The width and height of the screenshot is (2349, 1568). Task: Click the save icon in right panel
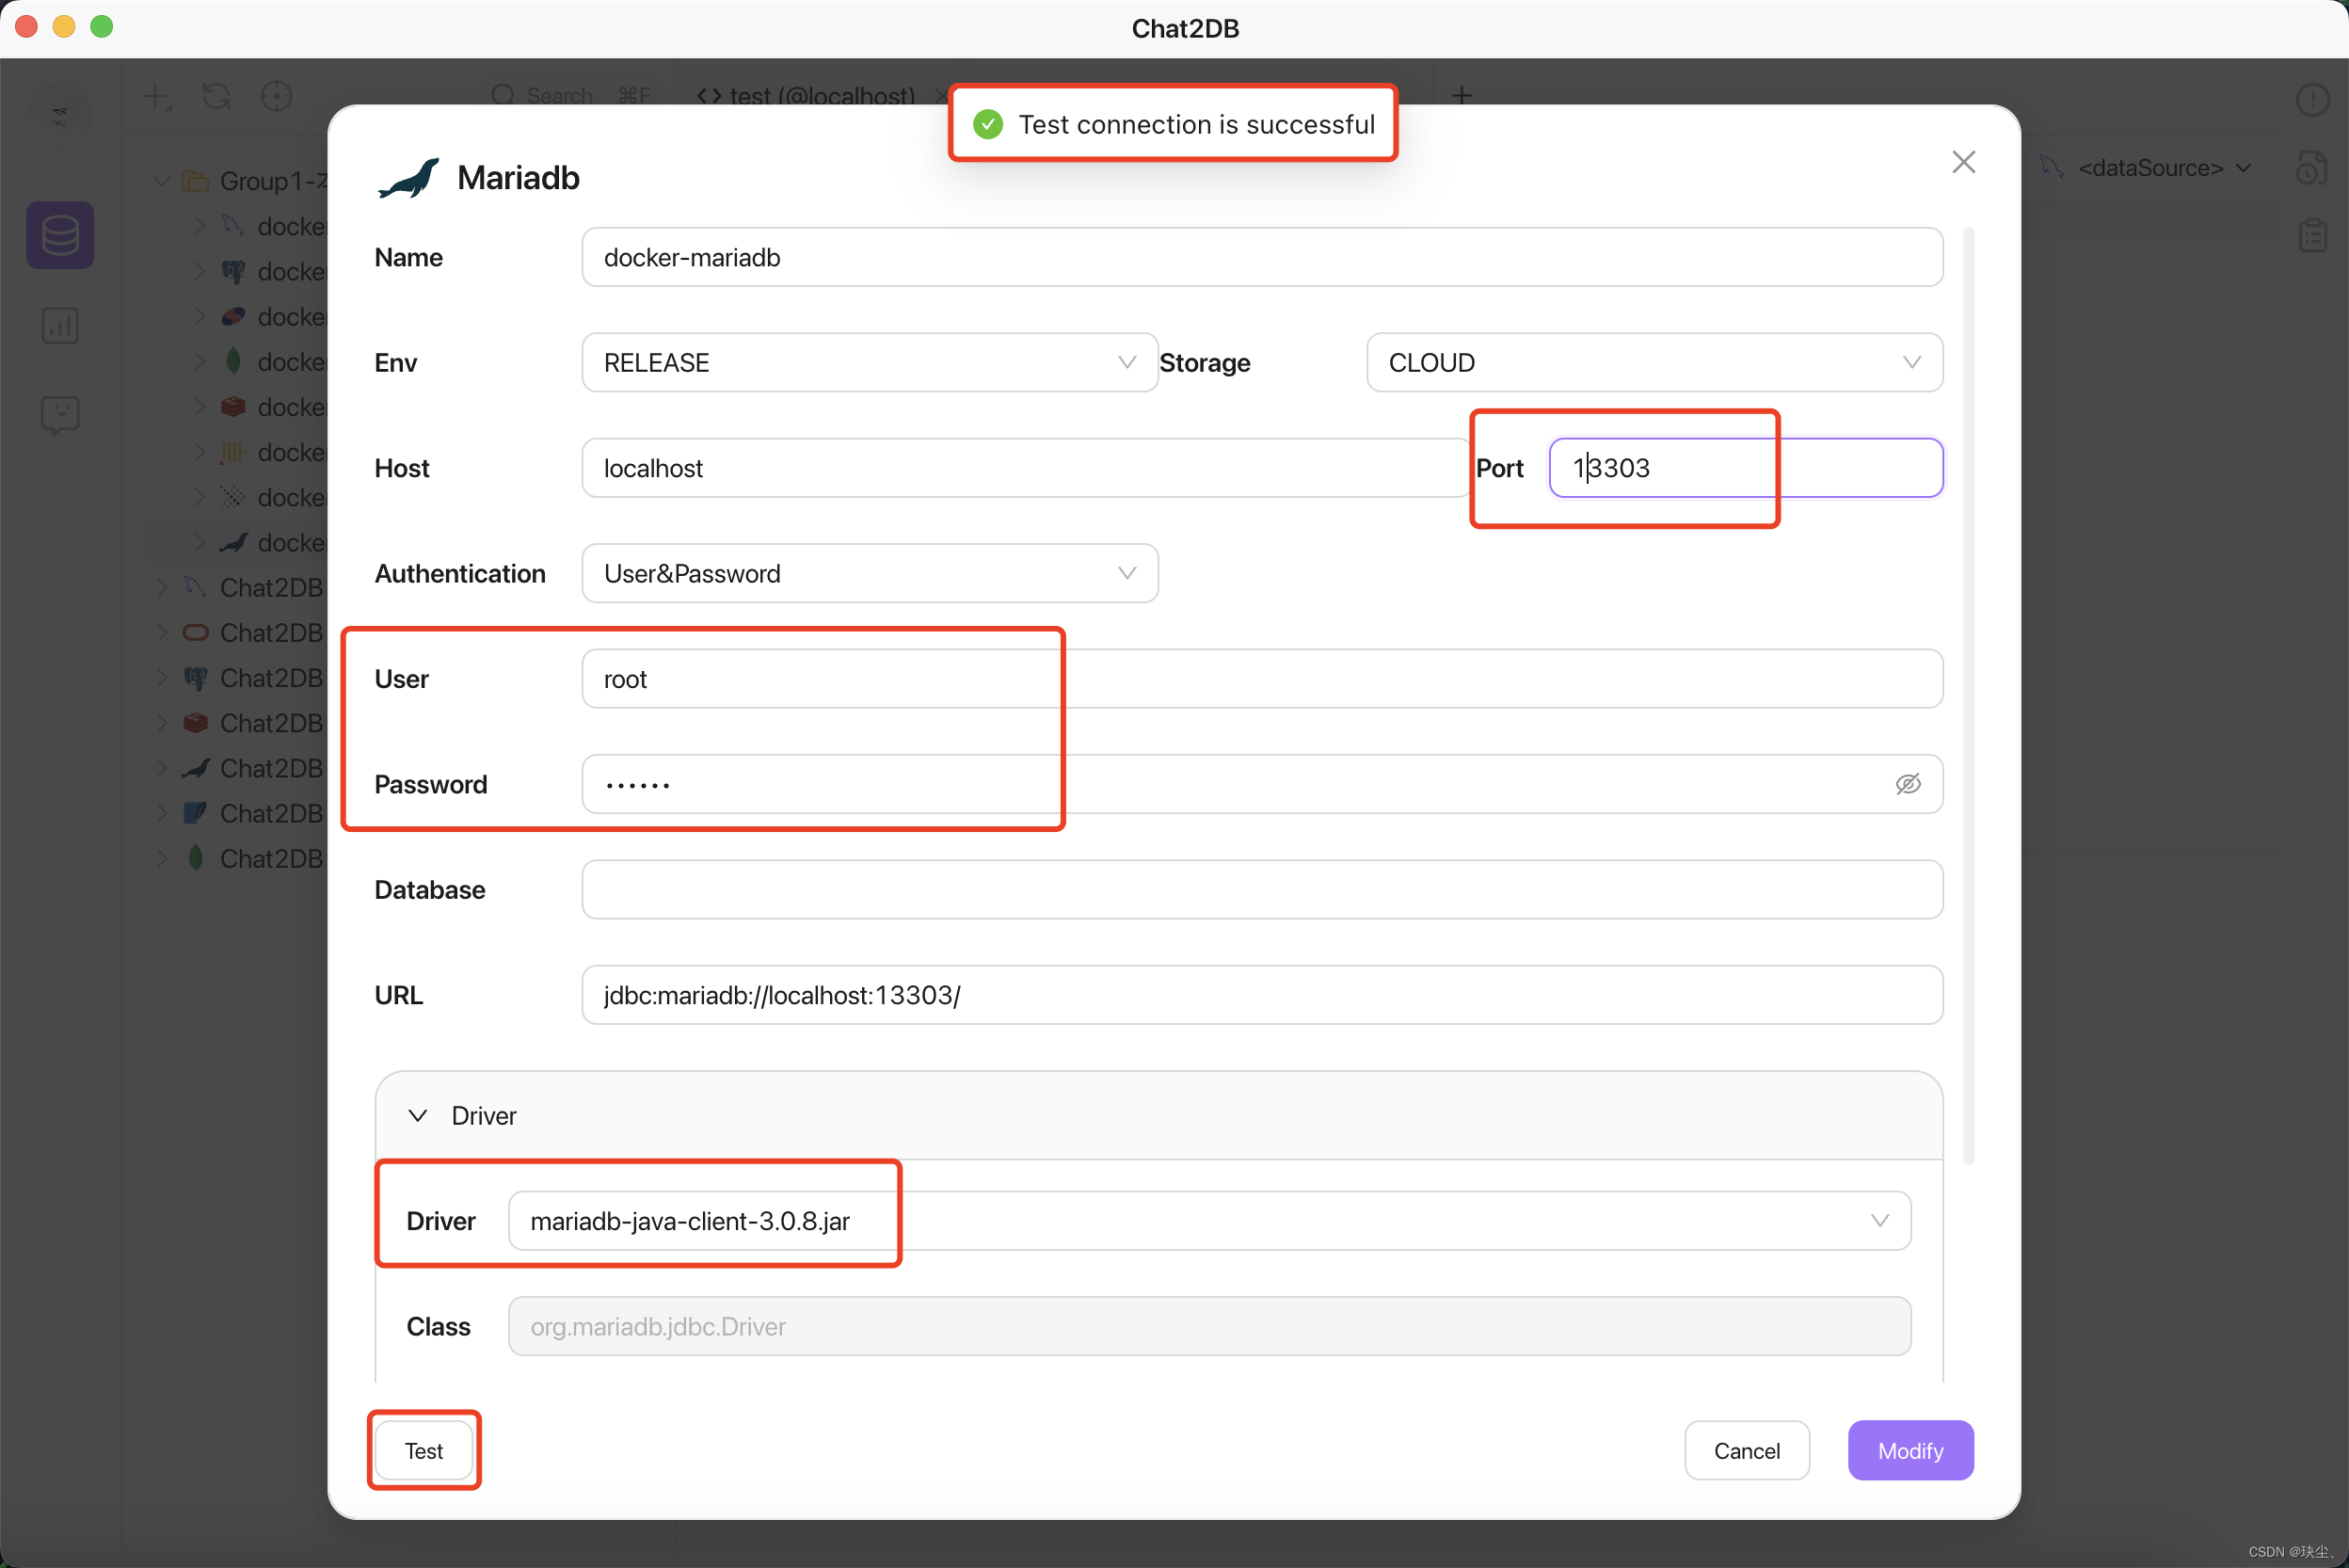point(2312,168)
